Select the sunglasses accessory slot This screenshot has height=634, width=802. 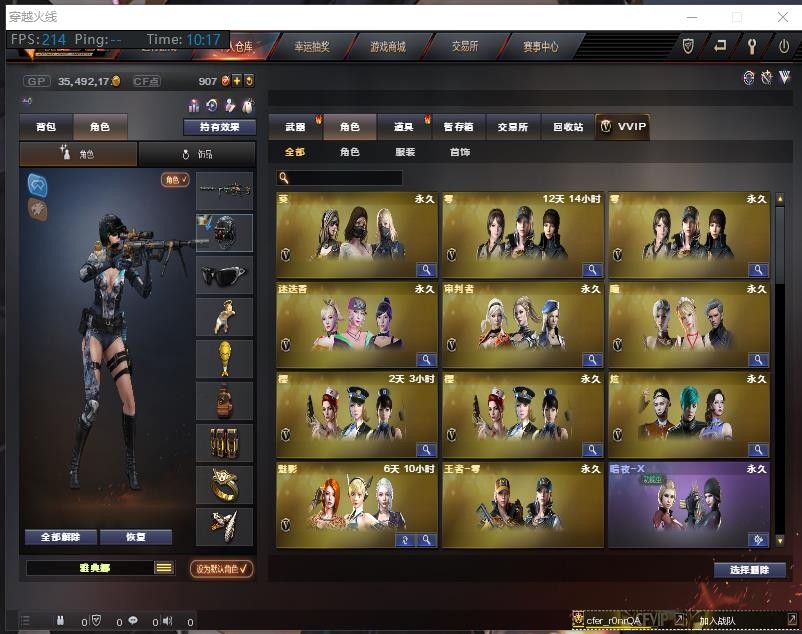(x=225, y=275)
